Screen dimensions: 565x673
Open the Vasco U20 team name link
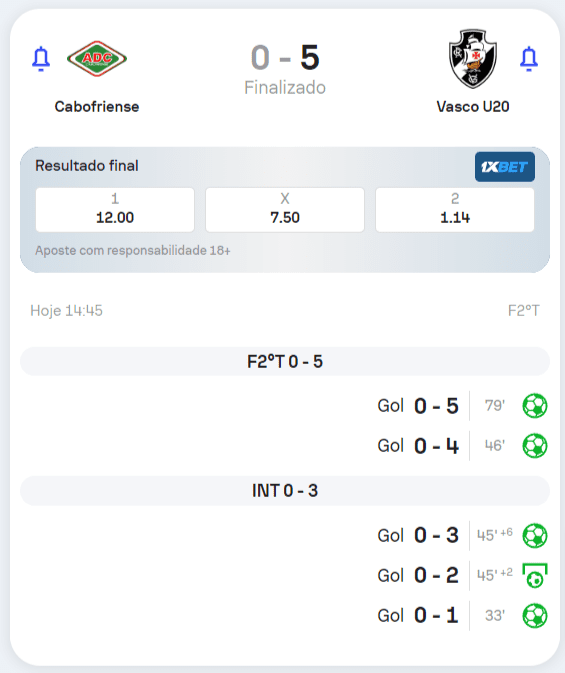click(473, 106)
